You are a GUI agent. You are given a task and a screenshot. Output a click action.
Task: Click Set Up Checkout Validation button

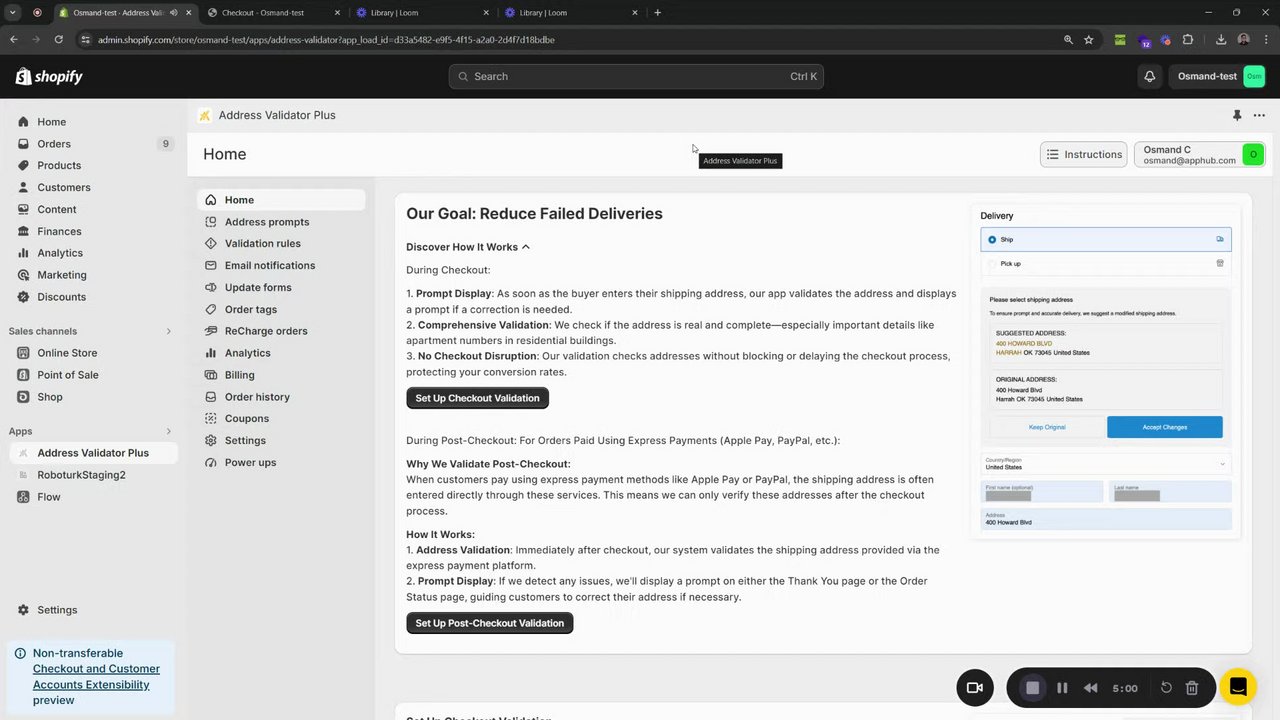click(477, 398)
